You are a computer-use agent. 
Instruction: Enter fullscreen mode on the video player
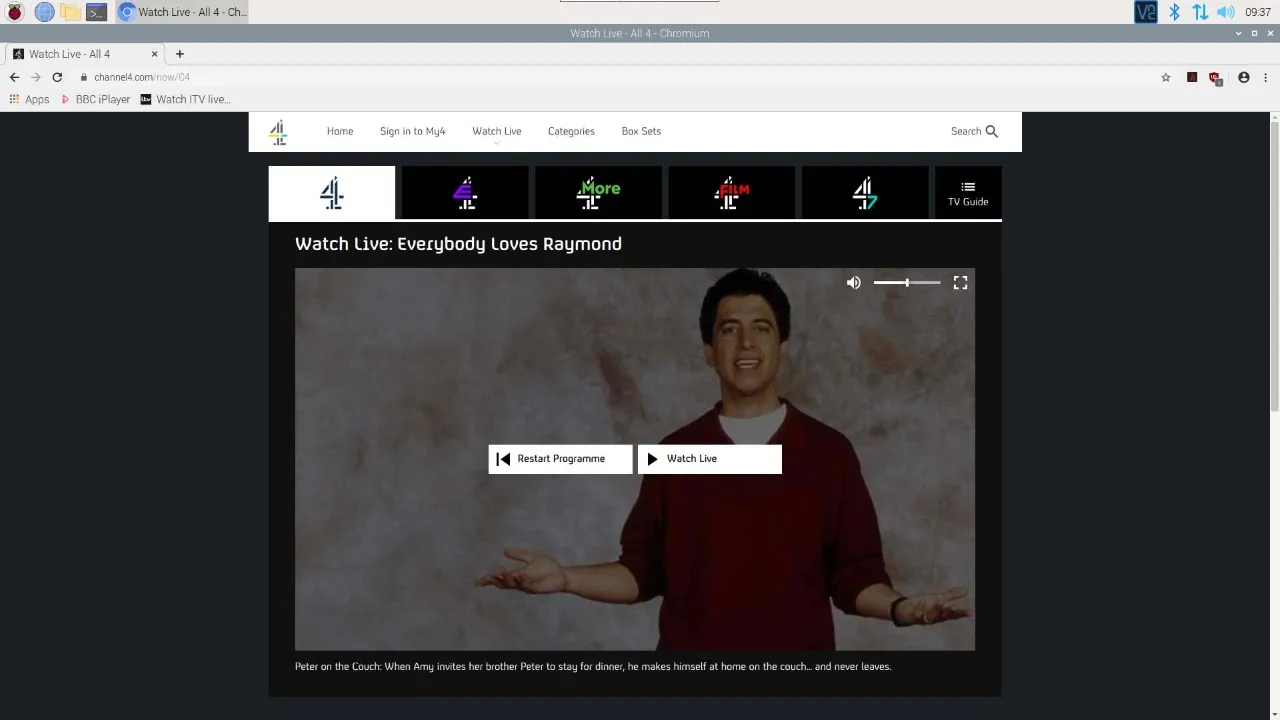(x=960, y=282)
